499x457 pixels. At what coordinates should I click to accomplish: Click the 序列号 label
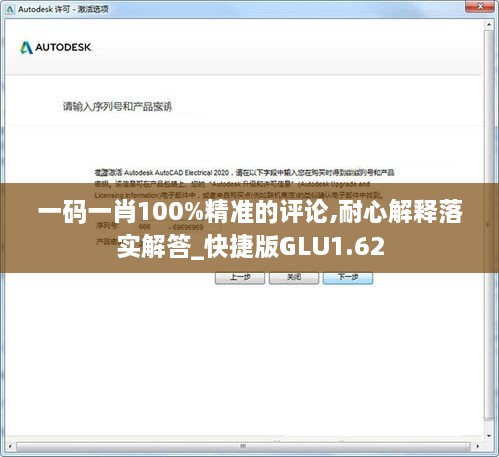coord(107,226)
